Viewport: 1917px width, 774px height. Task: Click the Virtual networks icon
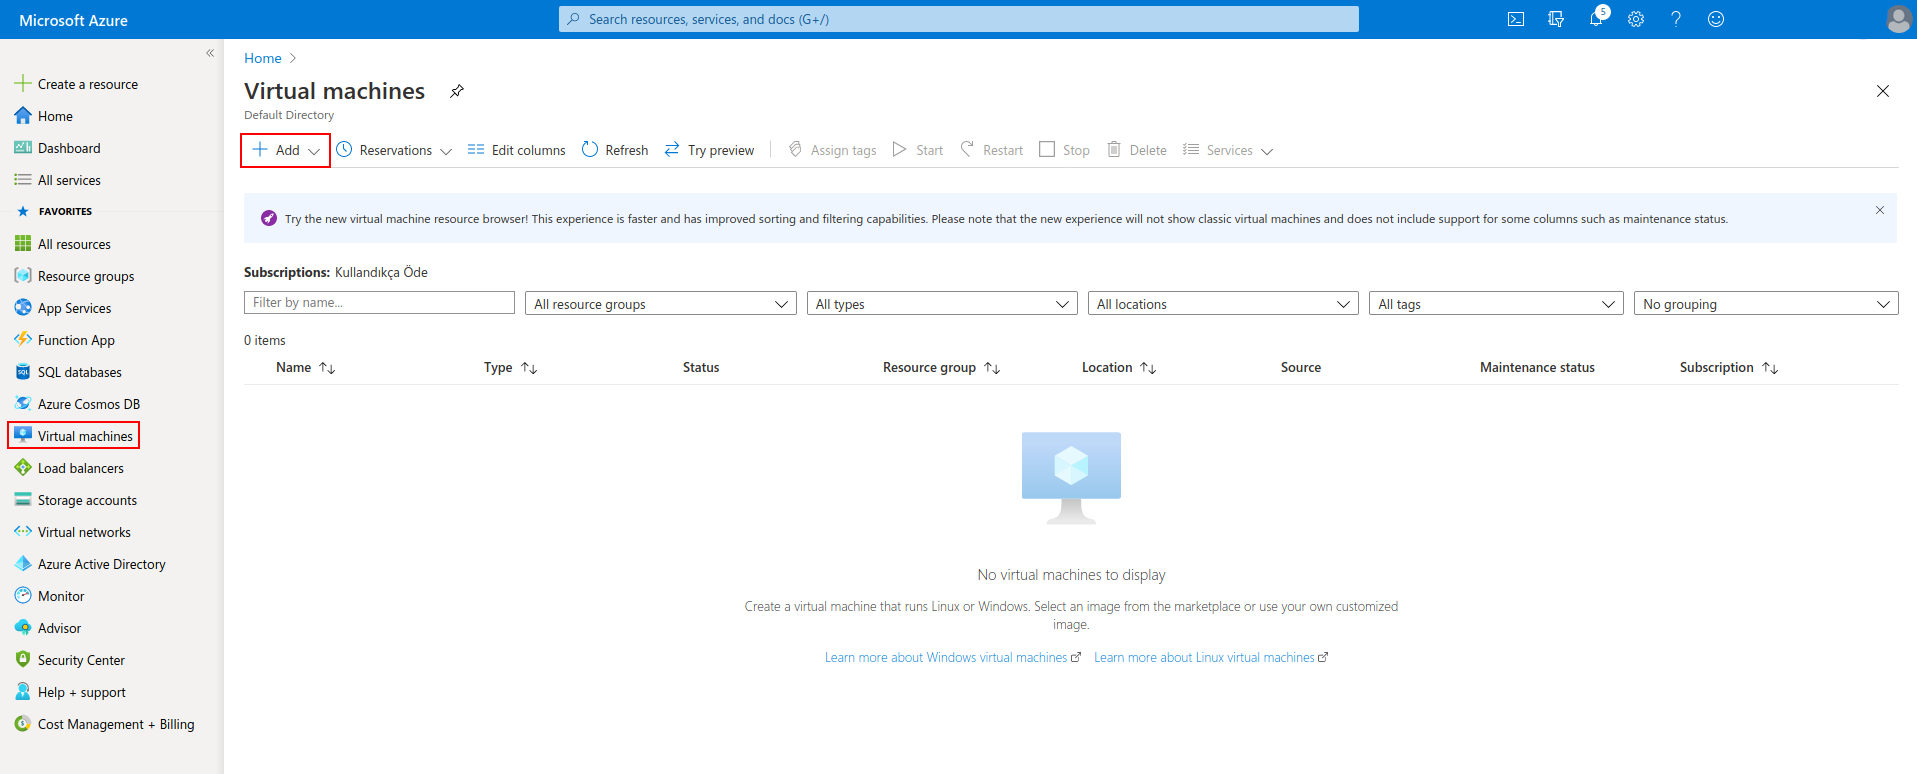tap(23, 532)
